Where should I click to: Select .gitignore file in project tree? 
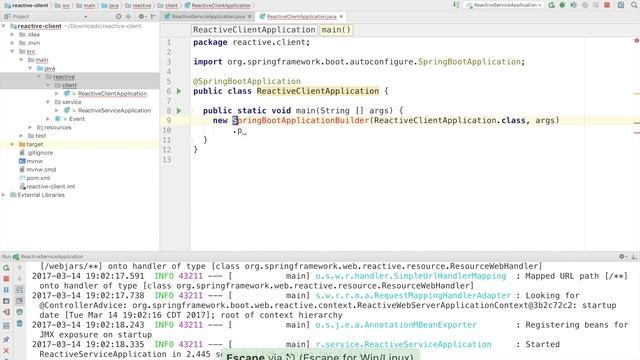(40, 153)
